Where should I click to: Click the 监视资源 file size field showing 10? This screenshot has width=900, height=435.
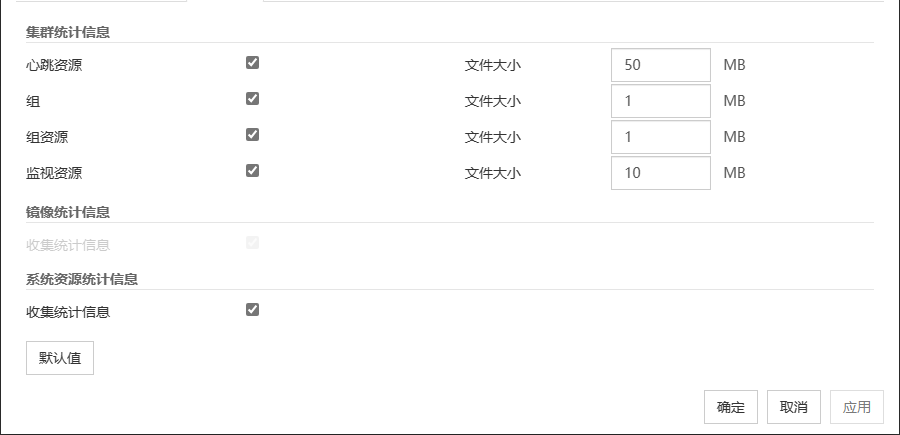click(x=660, y=173)
